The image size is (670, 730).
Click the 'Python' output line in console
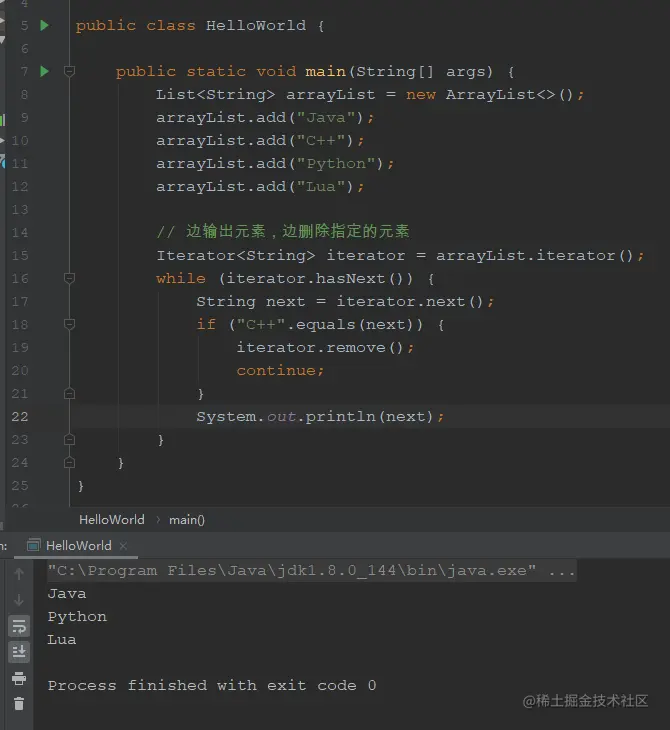tap(77, 617)
